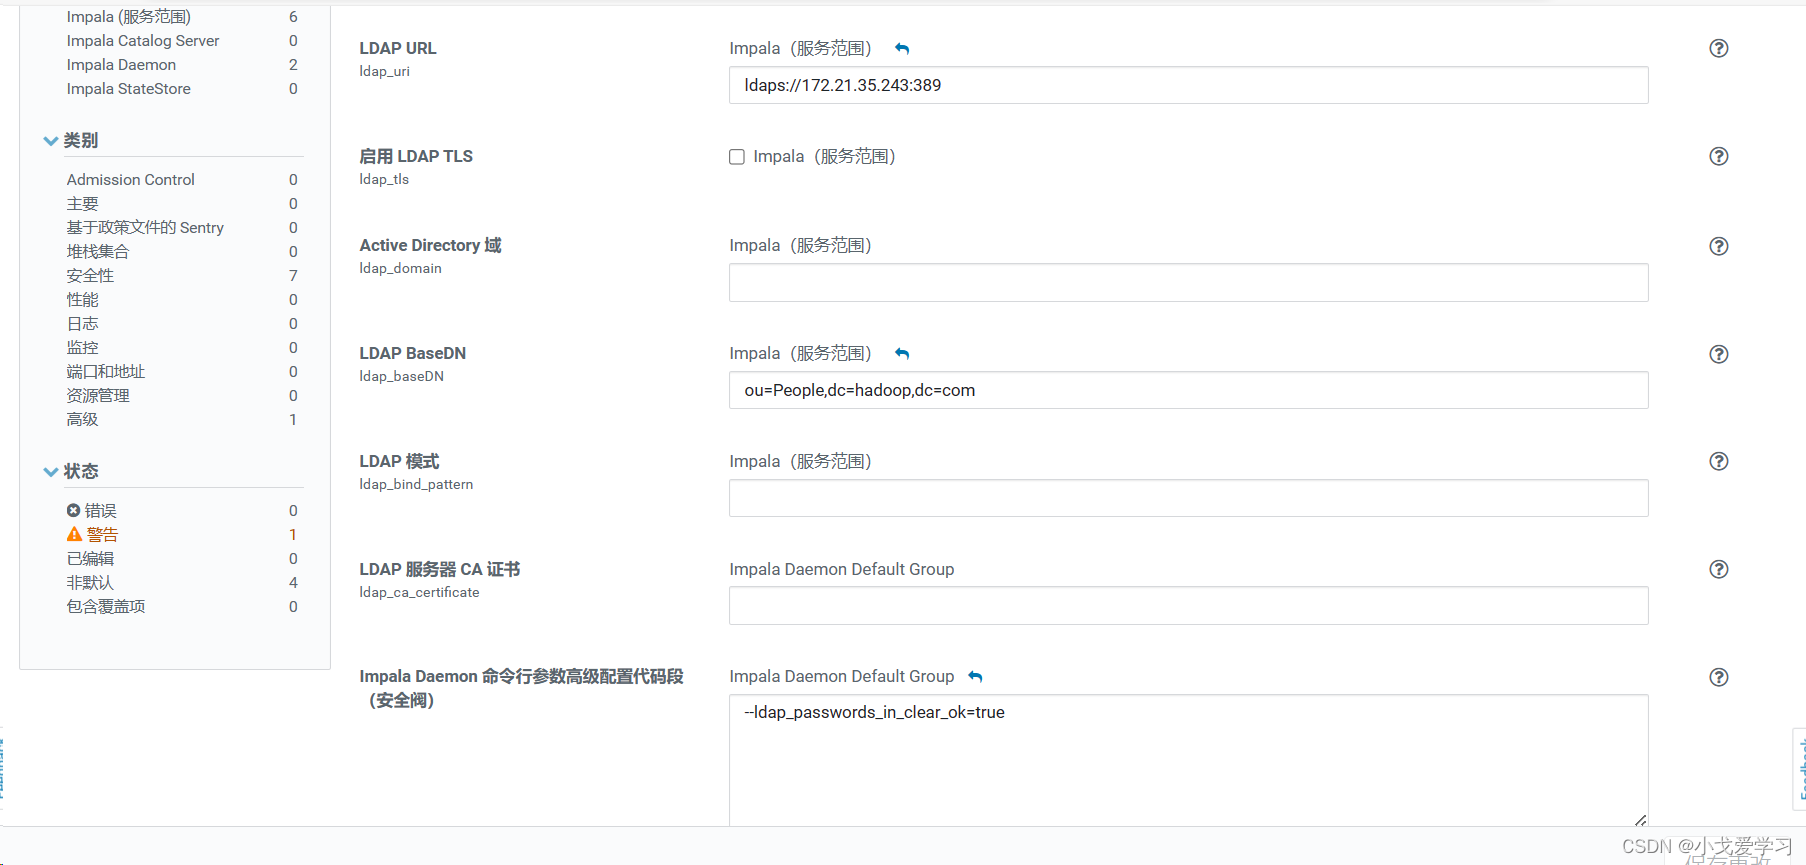Open help for LDAP 模式 setting
Image resolution: width=1806 pixels, height=865 pixels.
click(1718, 461)
